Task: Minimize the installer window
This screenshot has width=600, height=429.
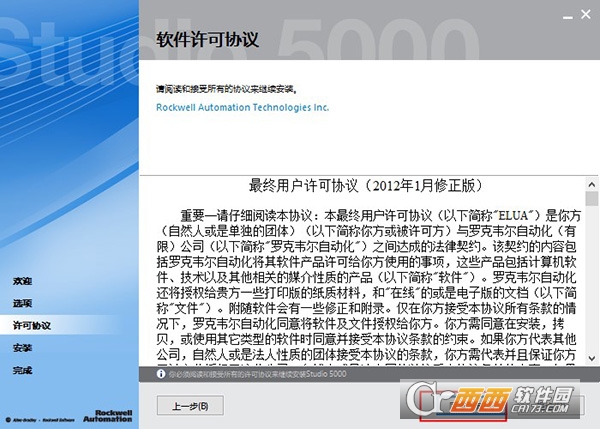Action: 567,16
